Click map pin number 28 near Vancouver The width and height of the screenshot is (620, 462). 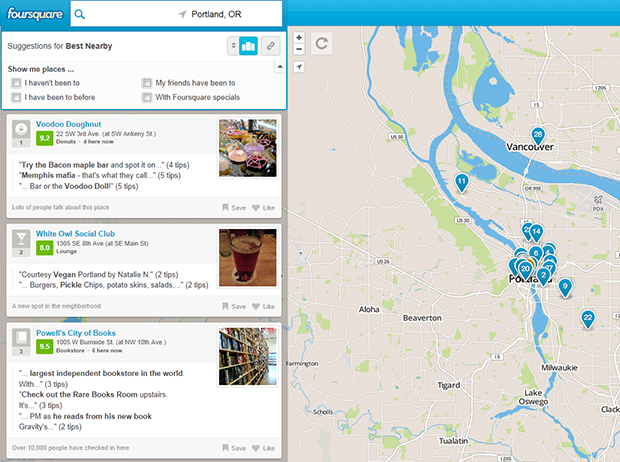pos(538,135)
